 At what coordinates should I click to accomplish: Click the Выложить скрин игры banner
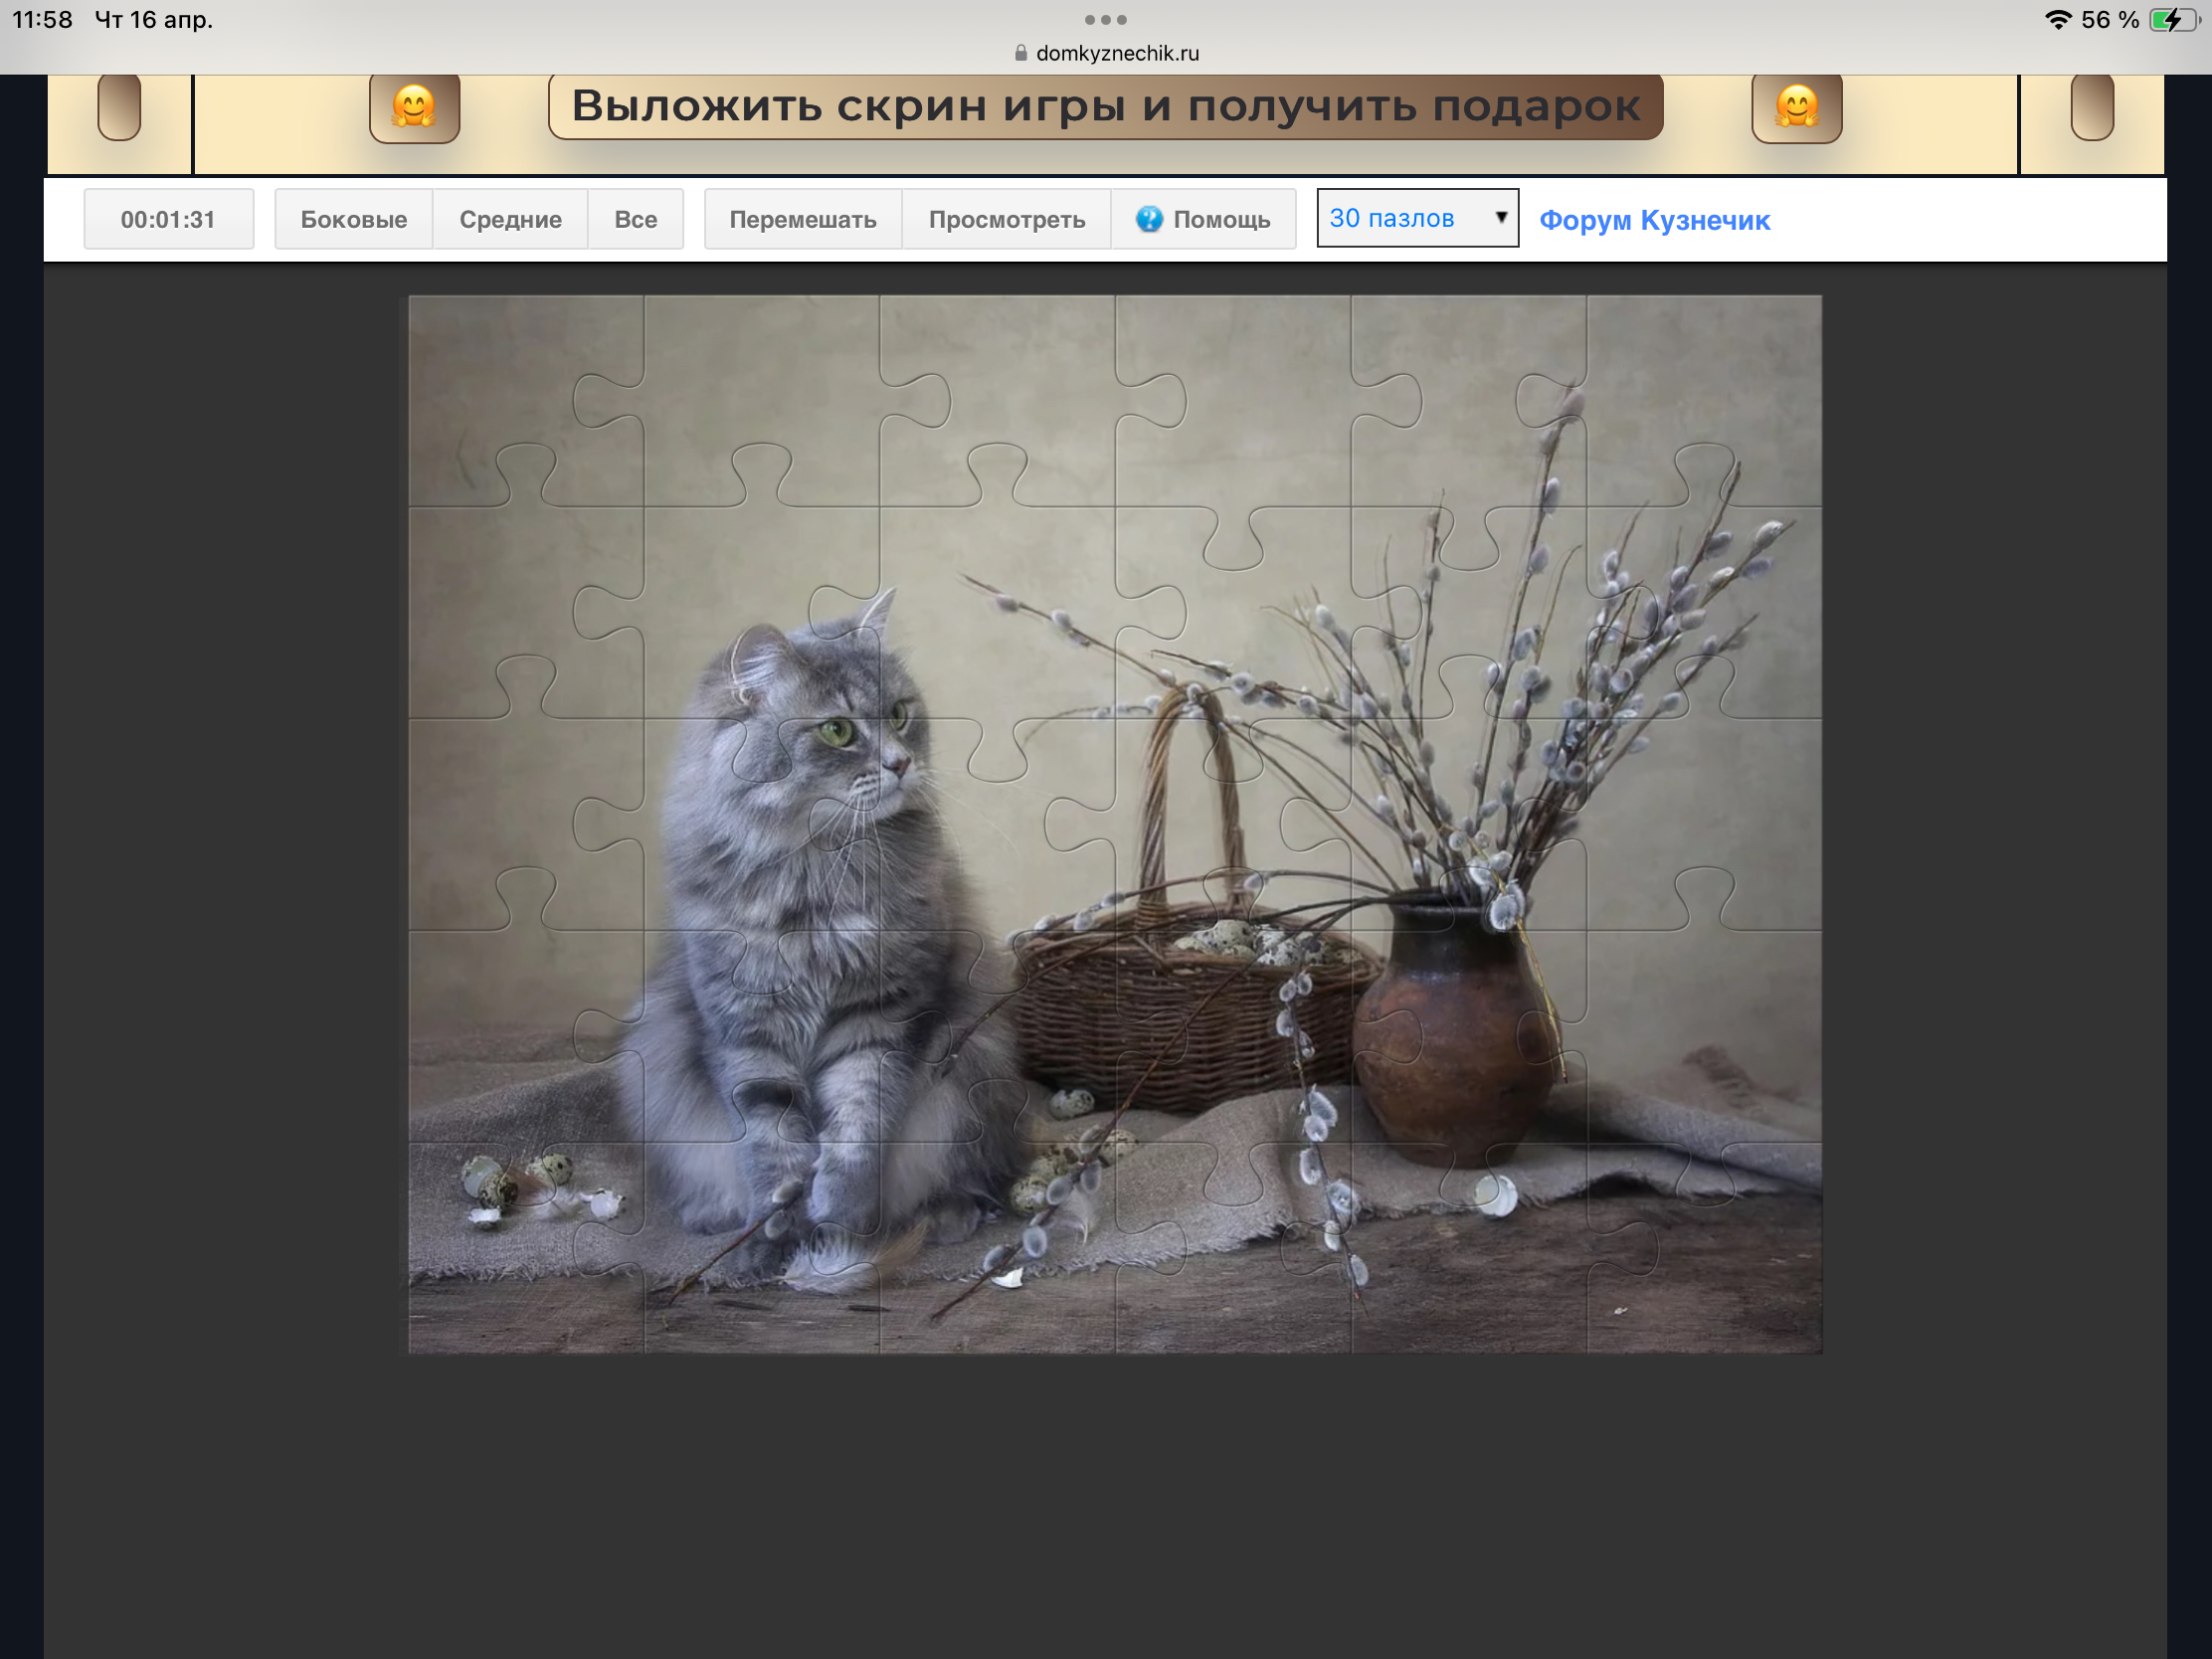click(x=1105, y=106)
